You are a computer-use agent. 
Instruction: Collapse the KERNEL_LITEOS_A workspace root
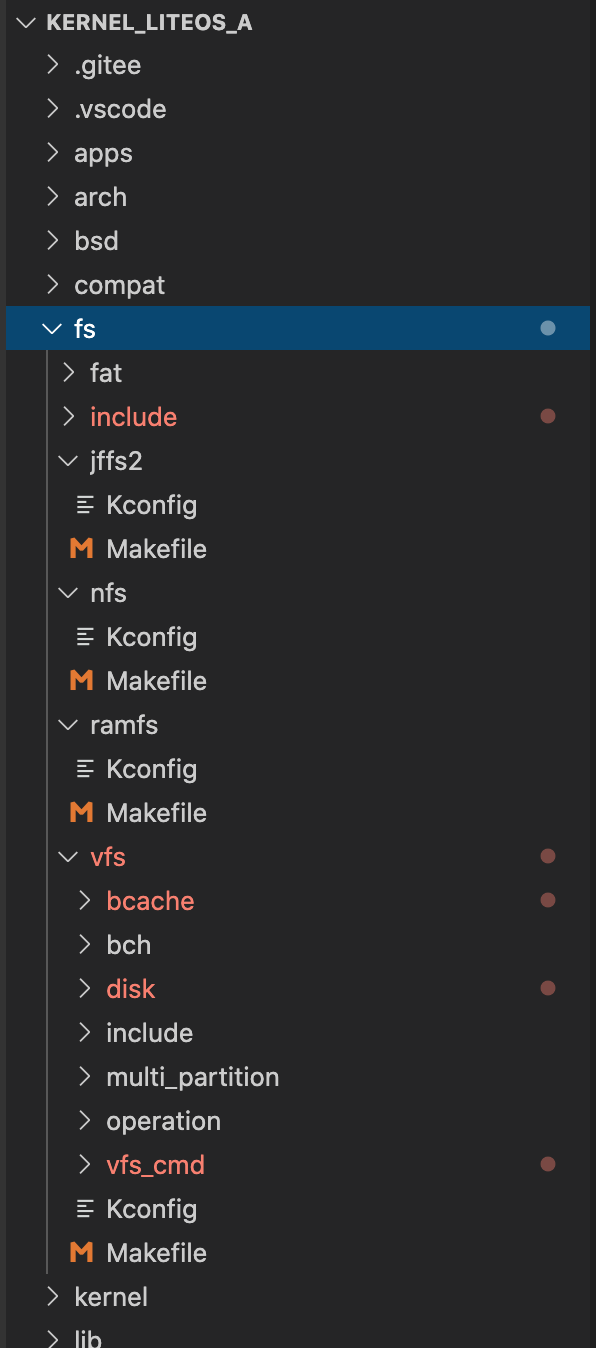point(25,22)
